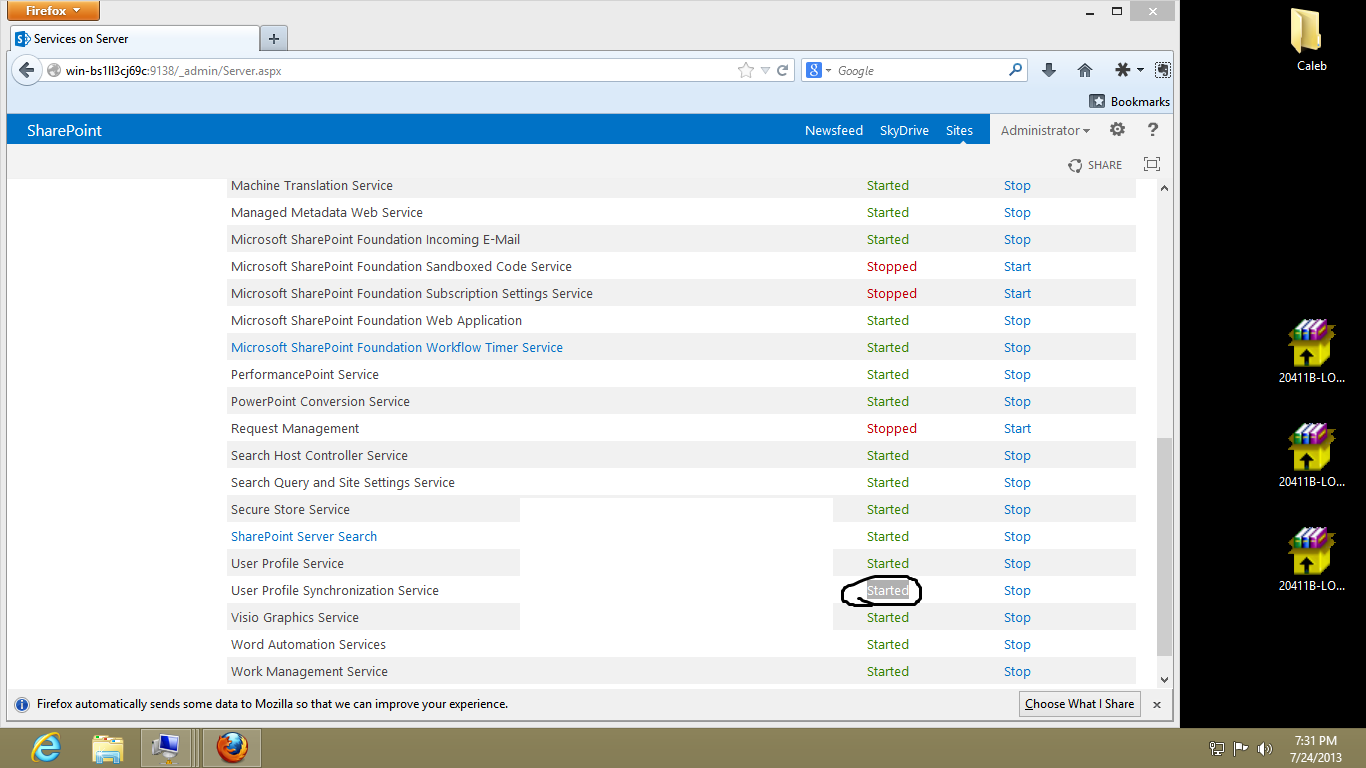The width and height of the screenshot is (1366, 768).
Task: Go to the browser home page
Action: click(x=1085, y=70)
